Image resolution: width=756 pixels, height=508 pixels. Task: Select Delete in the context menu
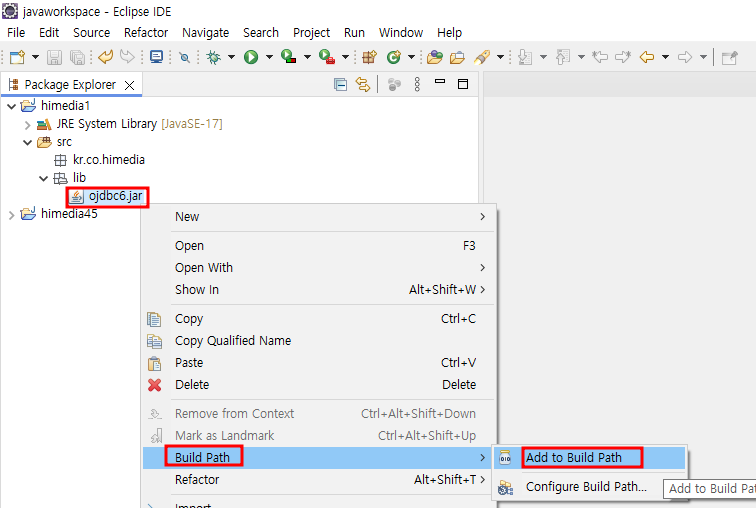click(319, 385)
